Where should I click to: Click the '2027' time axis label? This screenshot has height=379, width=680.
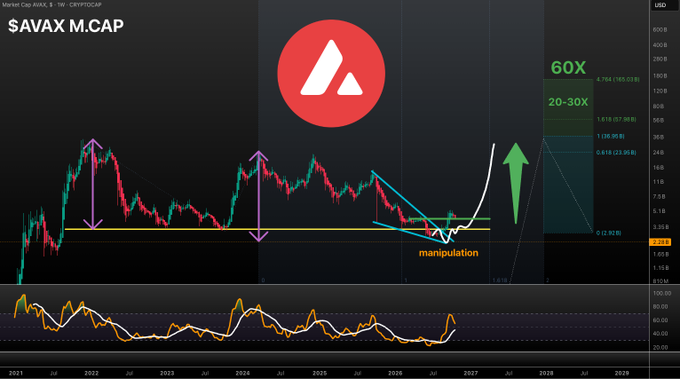471,373
